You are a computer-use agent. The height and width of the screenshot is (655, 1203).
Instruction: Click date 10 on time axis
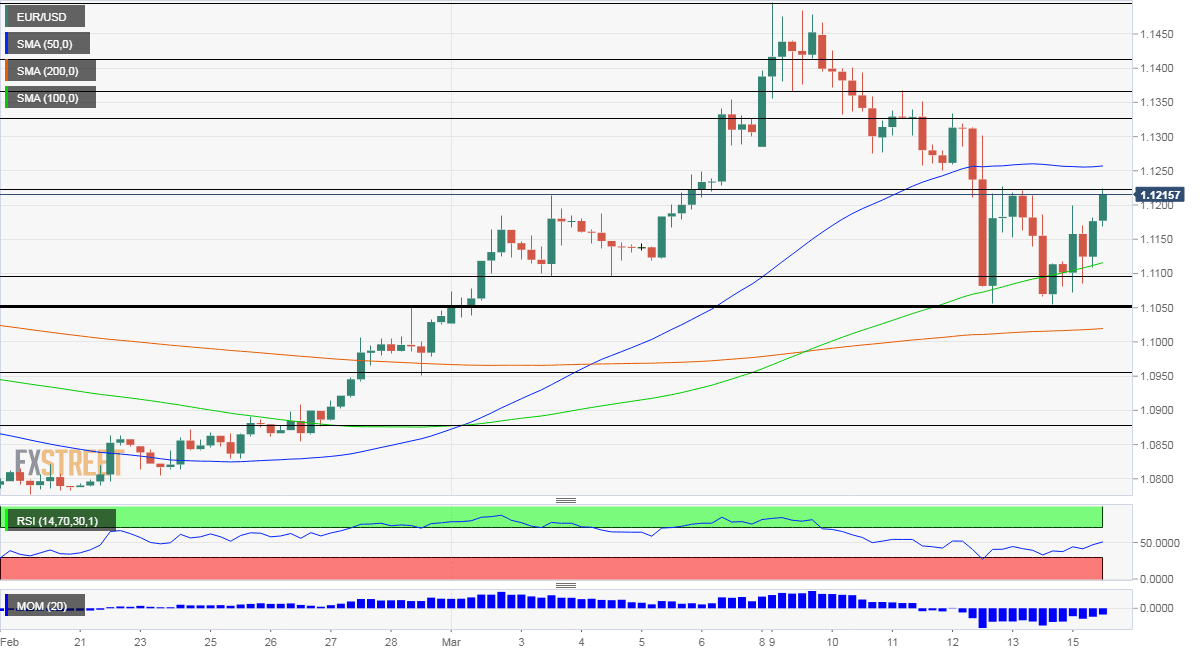point(832,640)
